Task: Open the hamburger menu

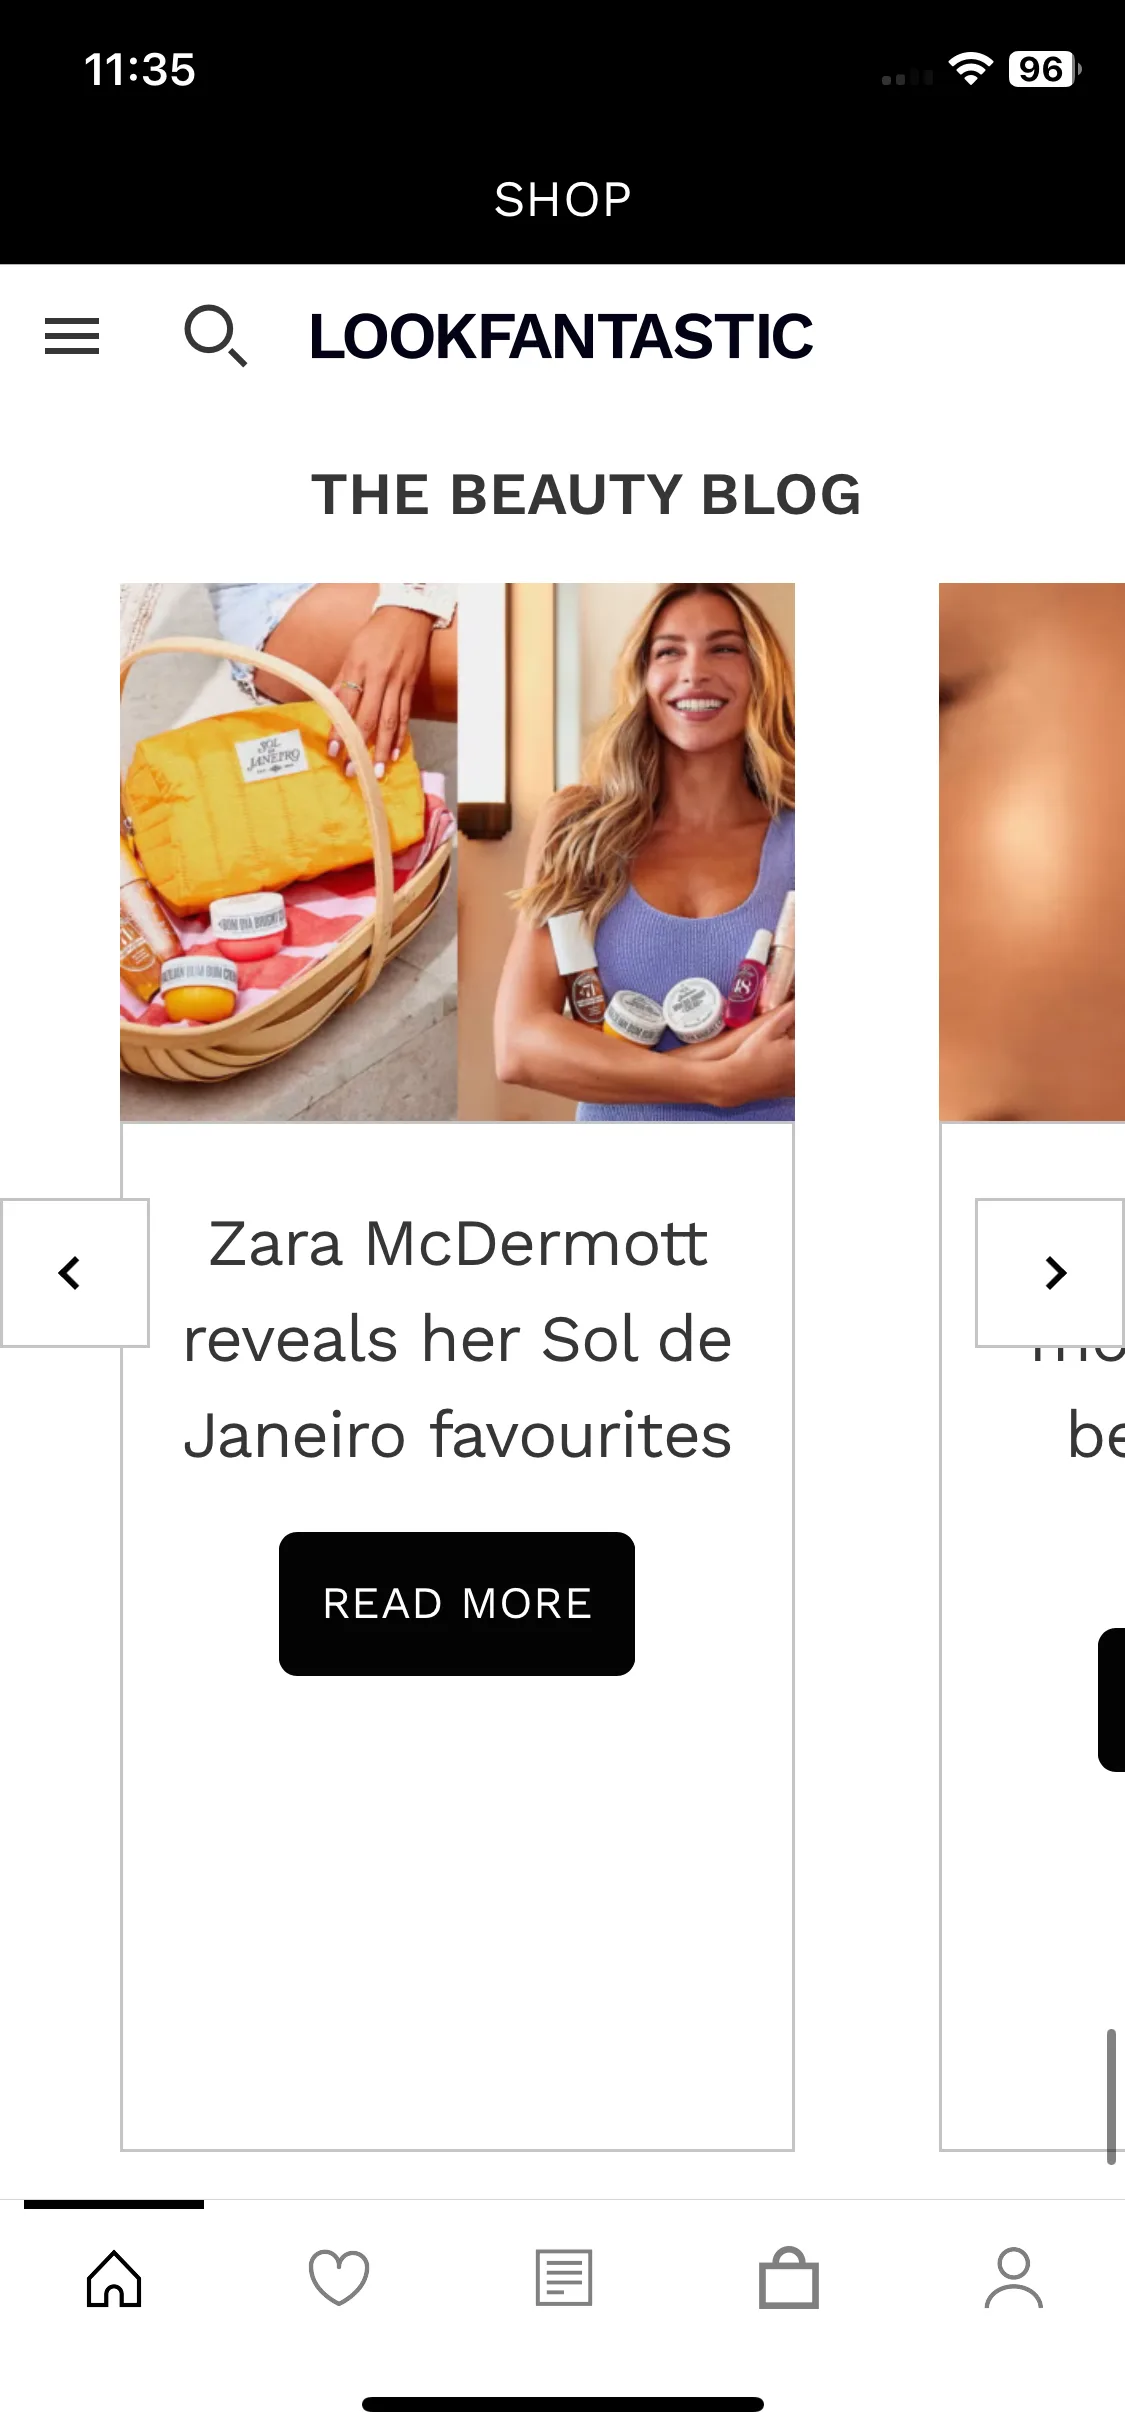Action: tap(72, 336)
